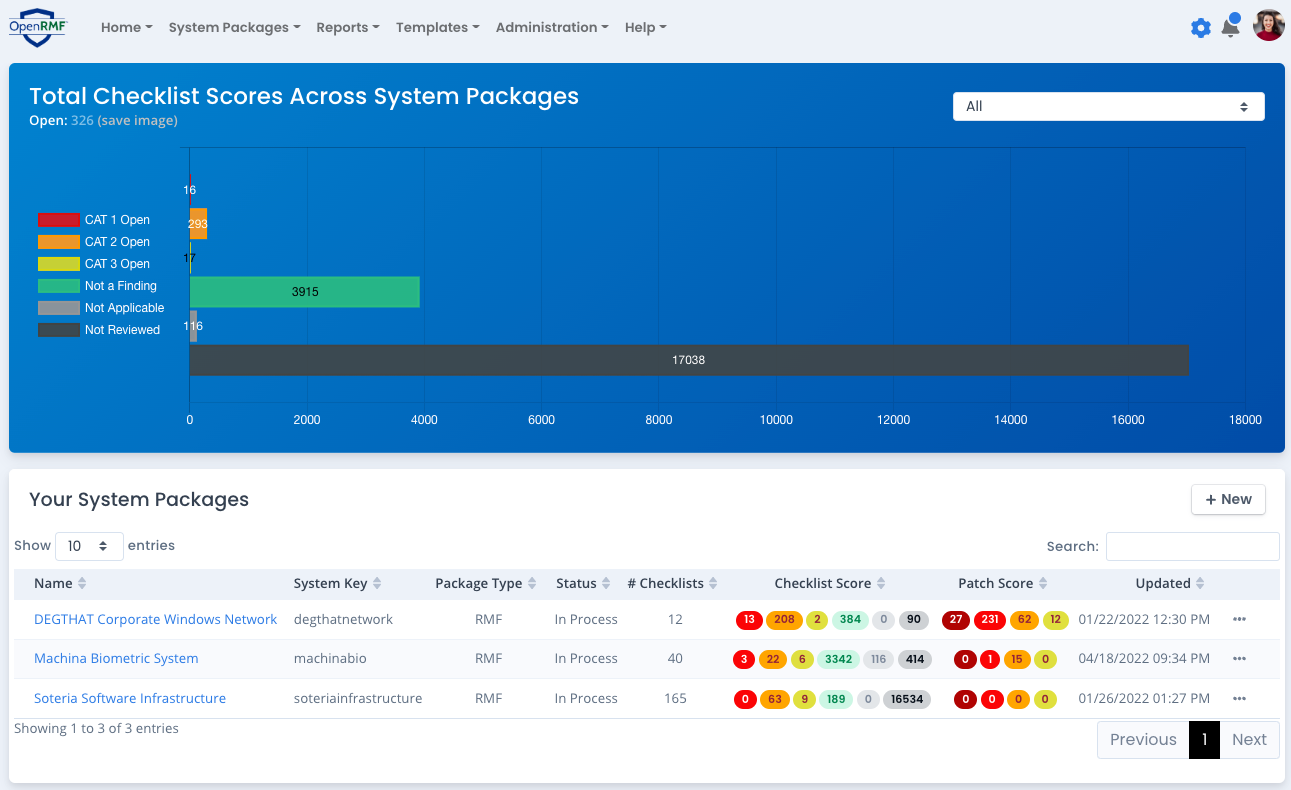The height and width of the screenshot is (790, 1291).
Task: Click the CAT 2 Open orange color swatch
Action: [x=59, y=242]
